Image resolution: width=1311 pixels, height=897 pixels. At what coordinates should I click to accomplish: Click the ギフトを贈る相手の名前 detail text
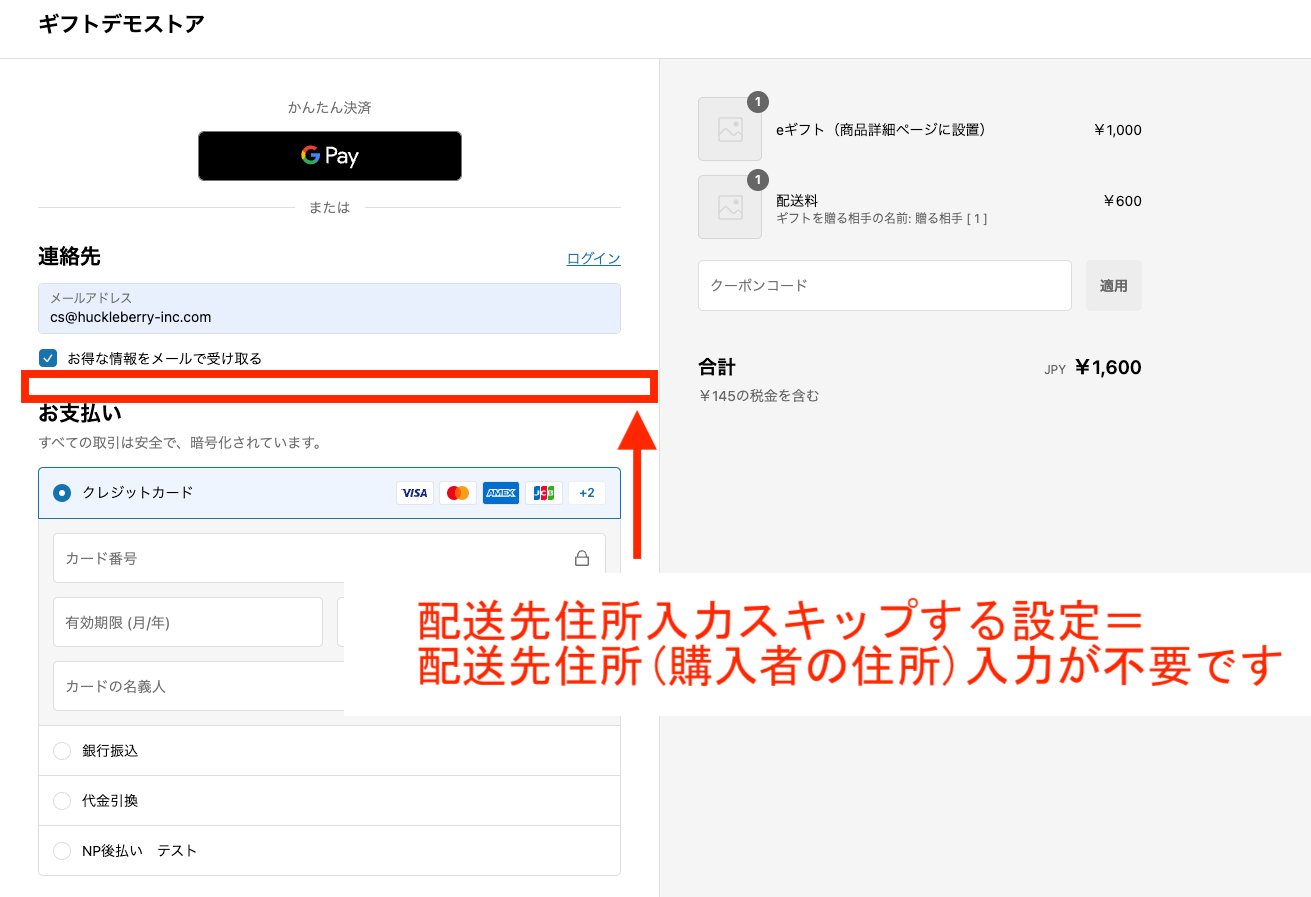[882, 218]
